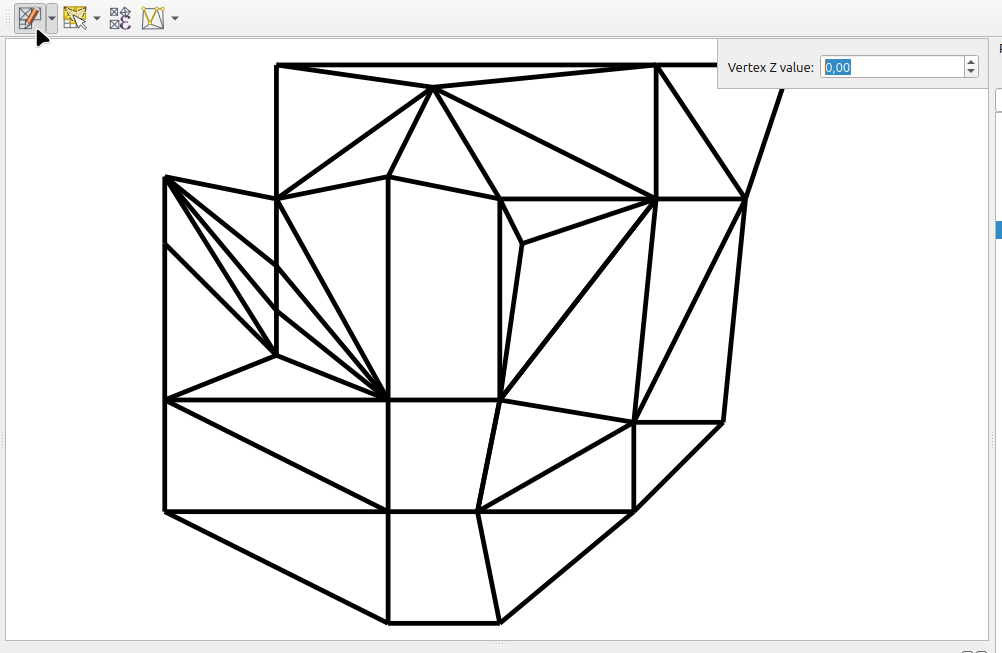The image size is (1002, 653).
Task: Click the top mesh vertex joining six edges
Action: pos(434,88)
